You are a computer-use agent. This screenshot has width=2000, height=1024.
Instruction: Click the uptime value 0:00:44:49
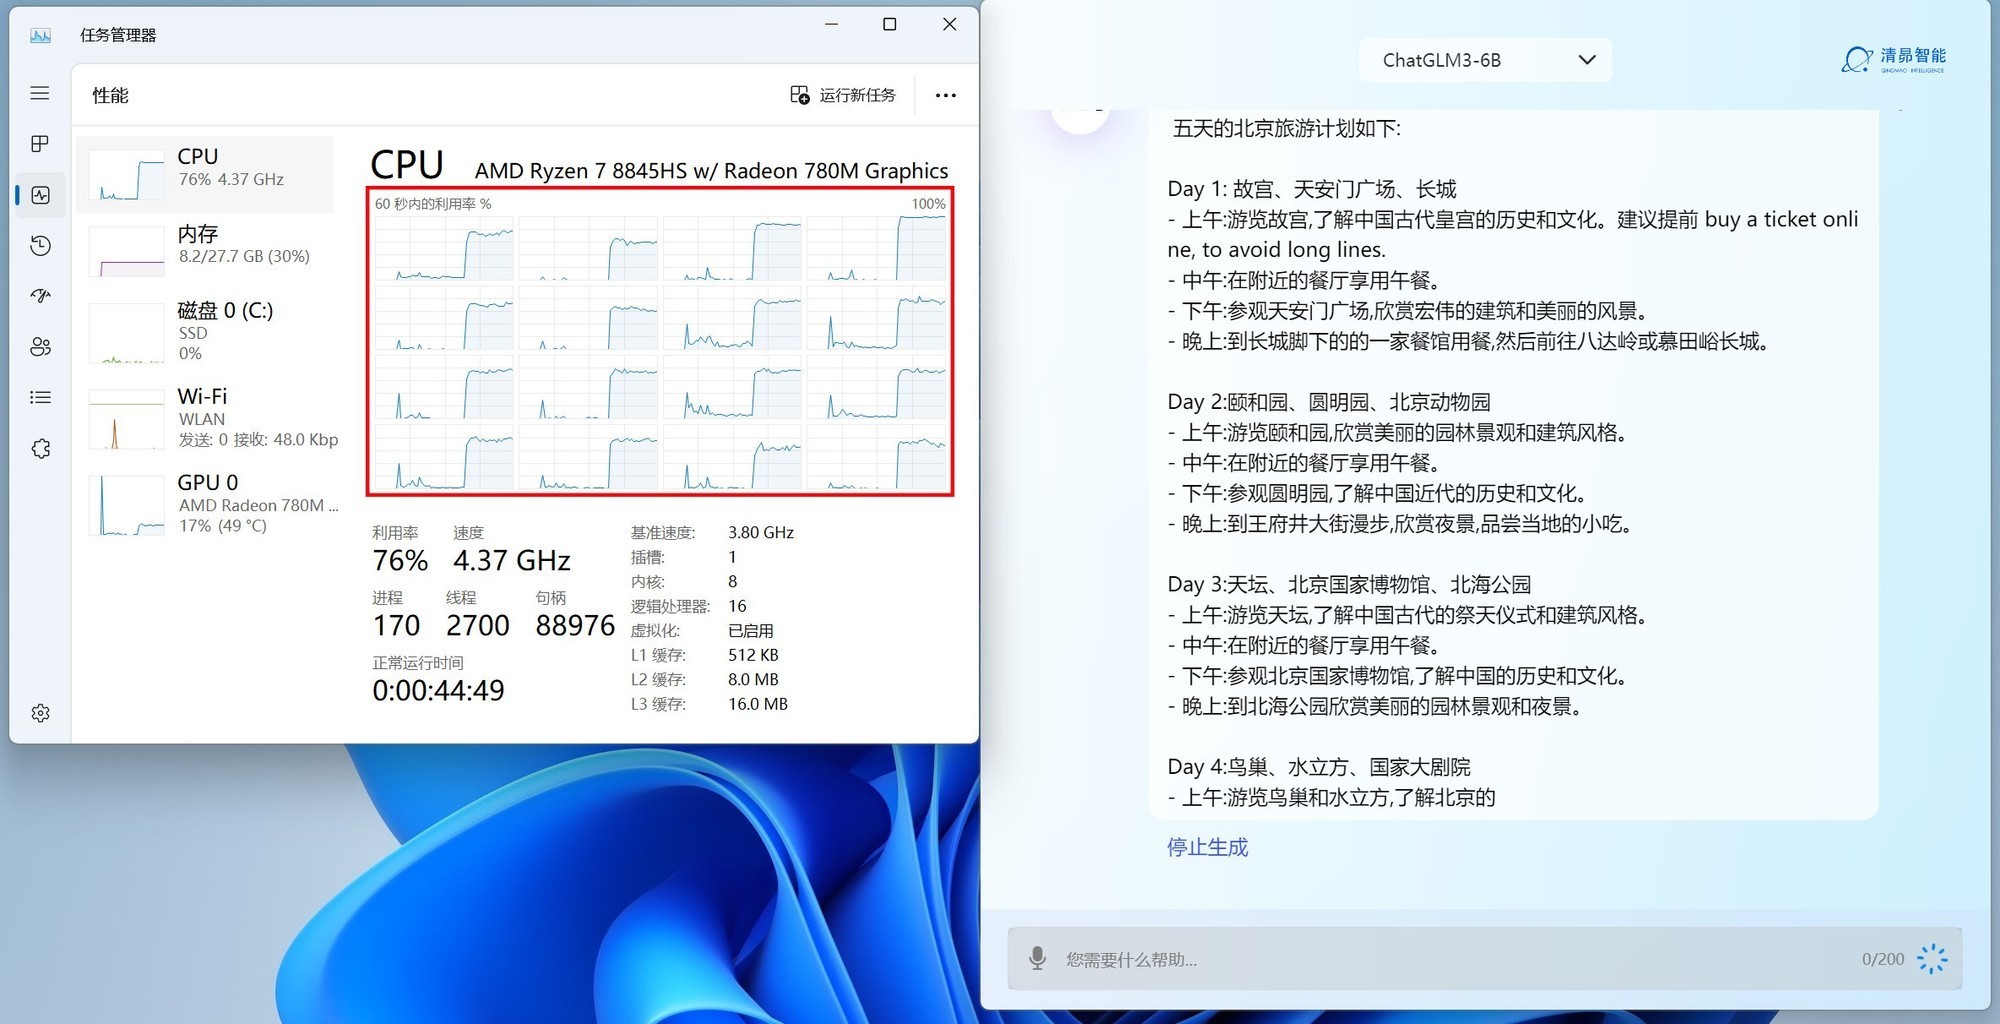(438, 691)
